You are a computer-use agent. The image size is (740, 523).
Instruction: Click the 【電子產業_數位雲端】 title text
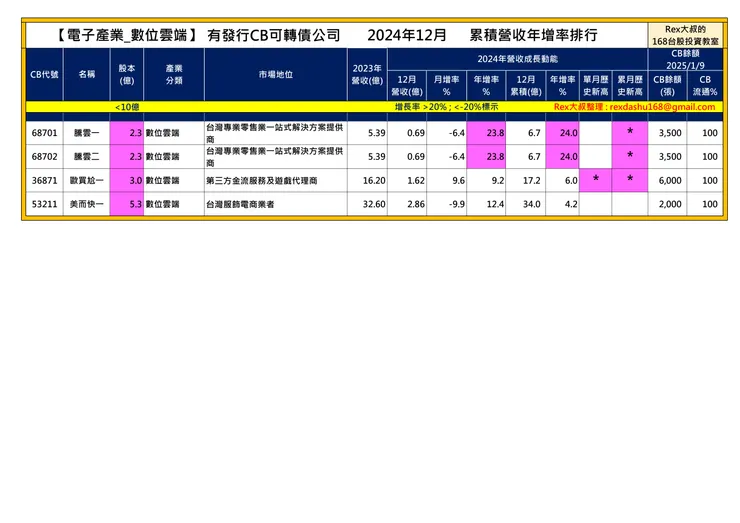tap(126, 35)
